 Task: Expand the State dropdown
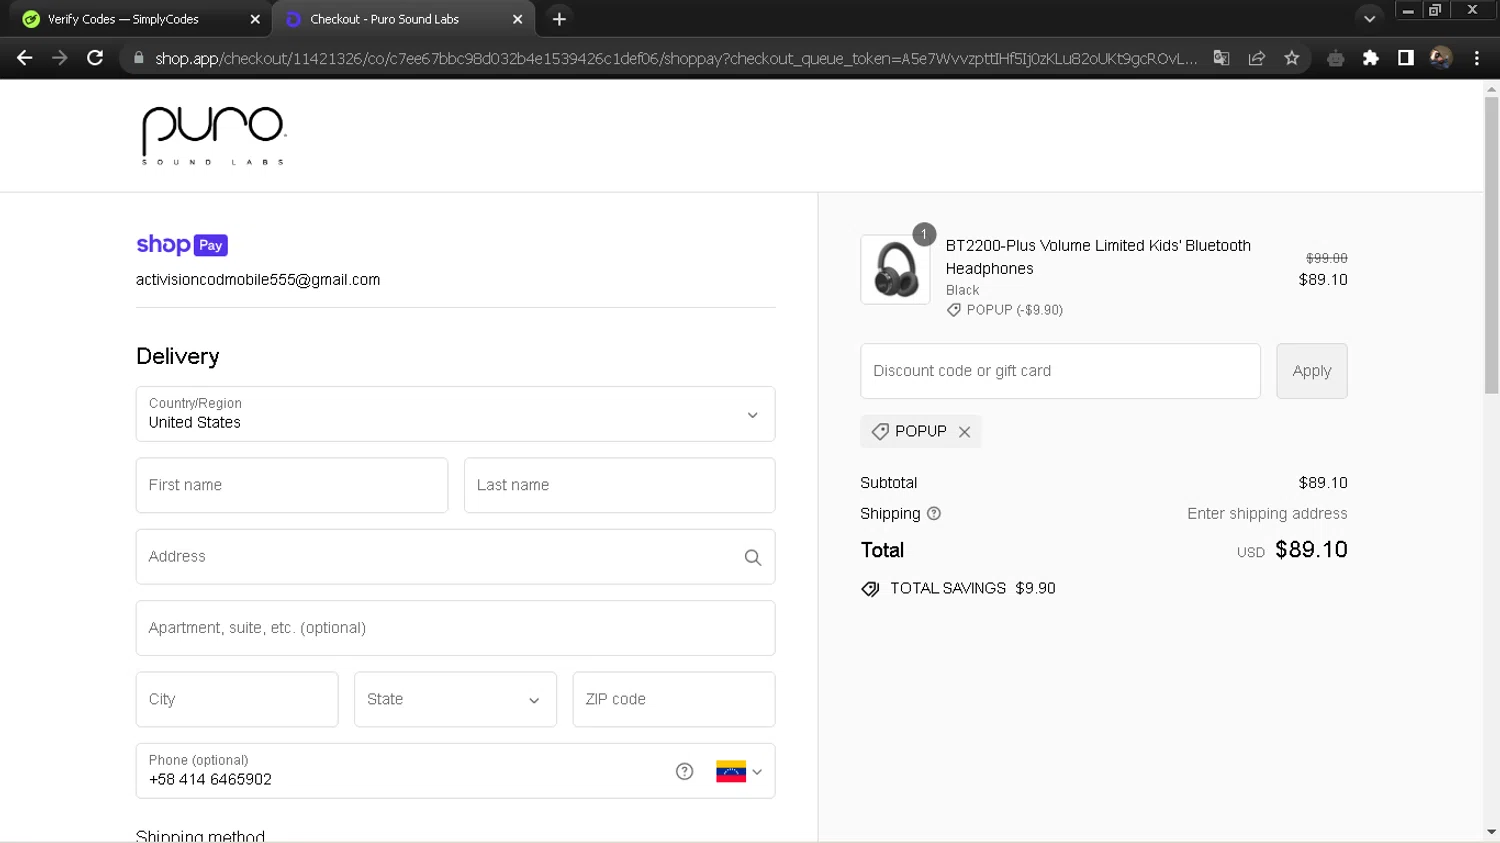[x=455, y=699]
